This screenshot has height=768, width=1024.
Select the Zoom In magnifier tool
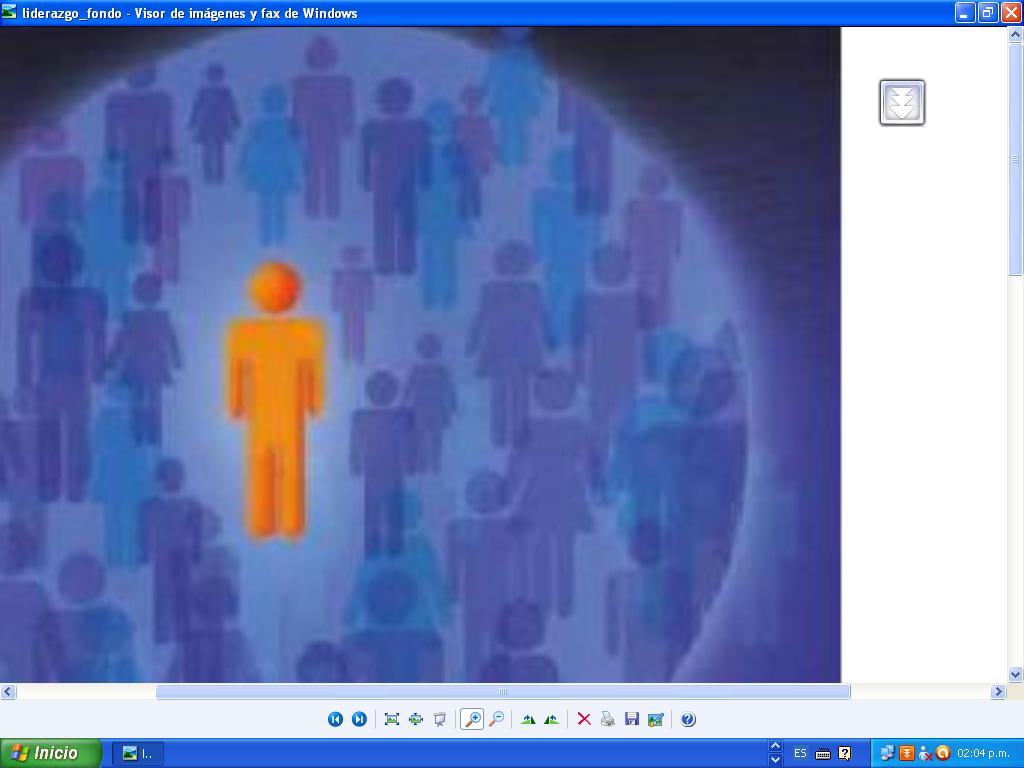[x=473, y=719]
